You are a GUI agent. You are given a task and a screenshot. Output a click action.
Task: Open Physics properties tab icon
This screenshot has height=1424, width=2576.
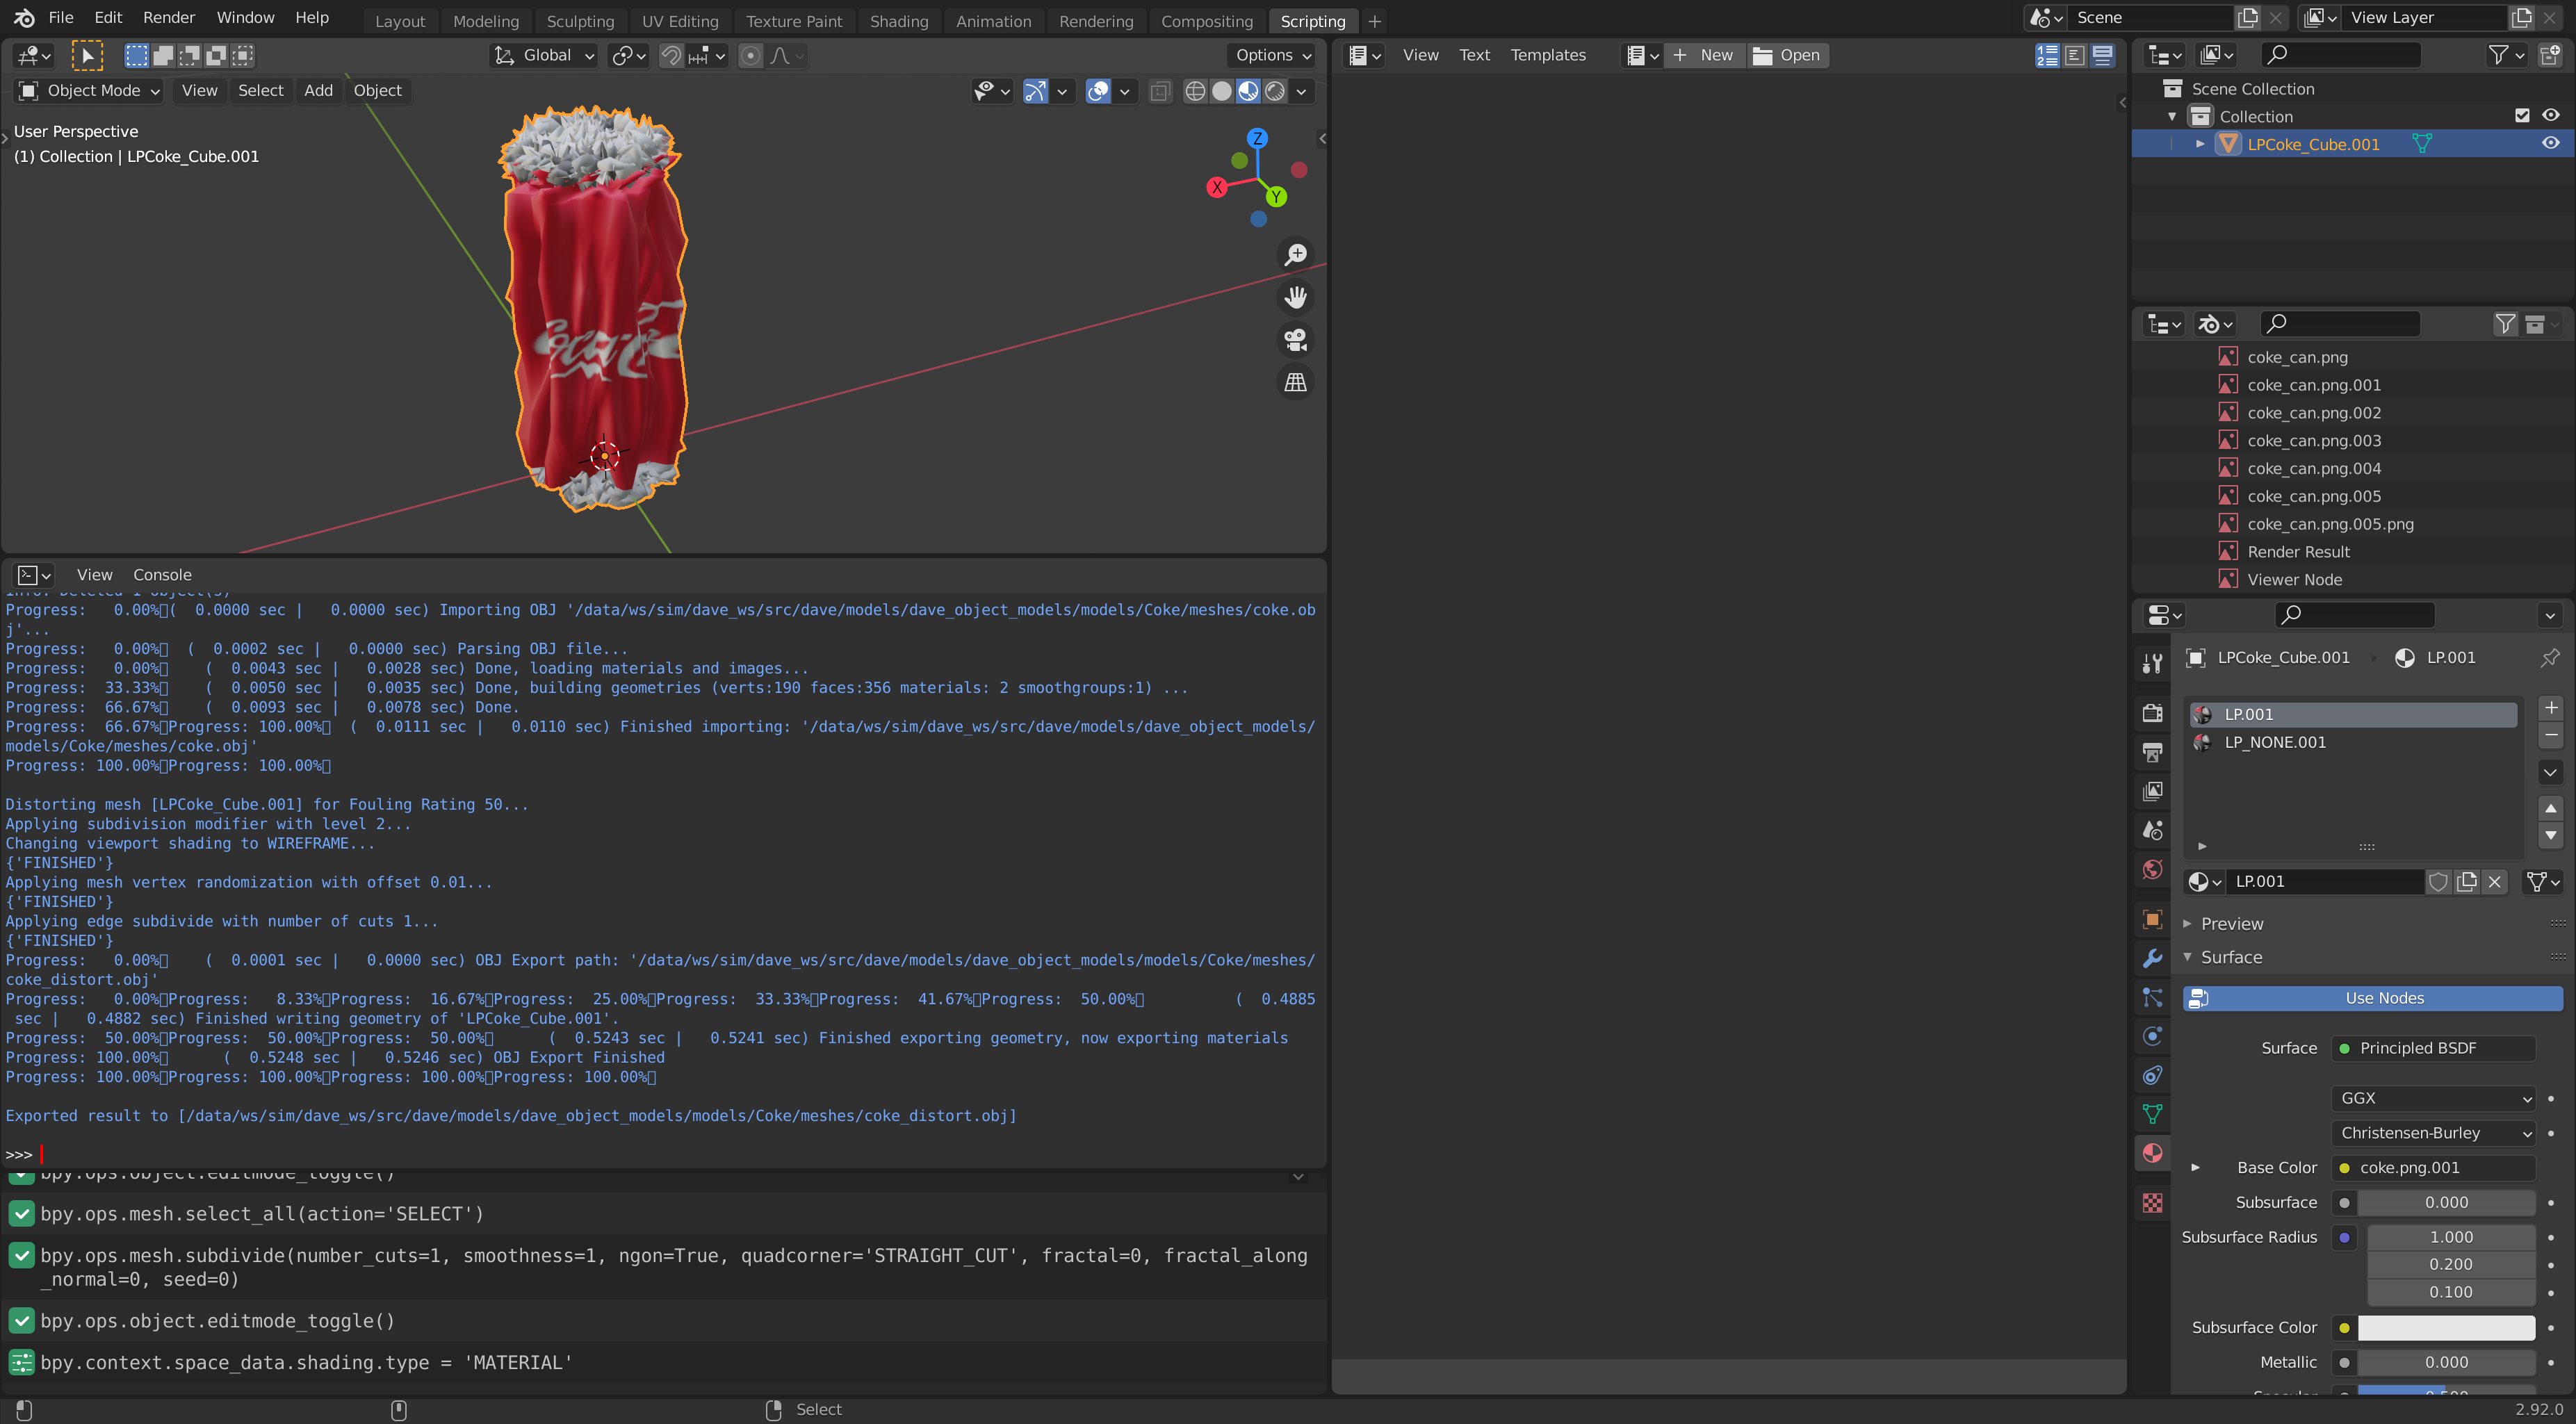(2152, 1036)
